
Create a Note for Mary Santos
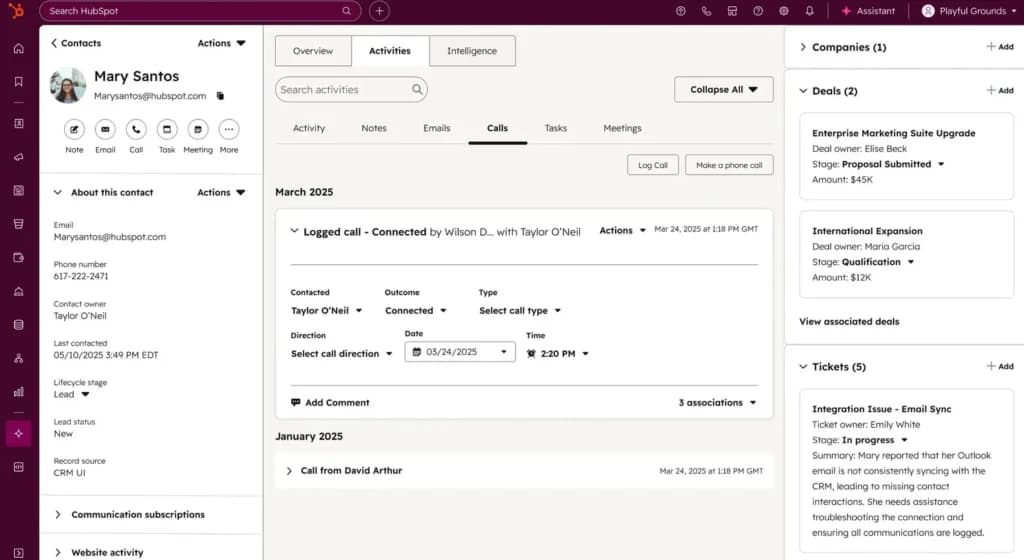(x=74, y=129)
